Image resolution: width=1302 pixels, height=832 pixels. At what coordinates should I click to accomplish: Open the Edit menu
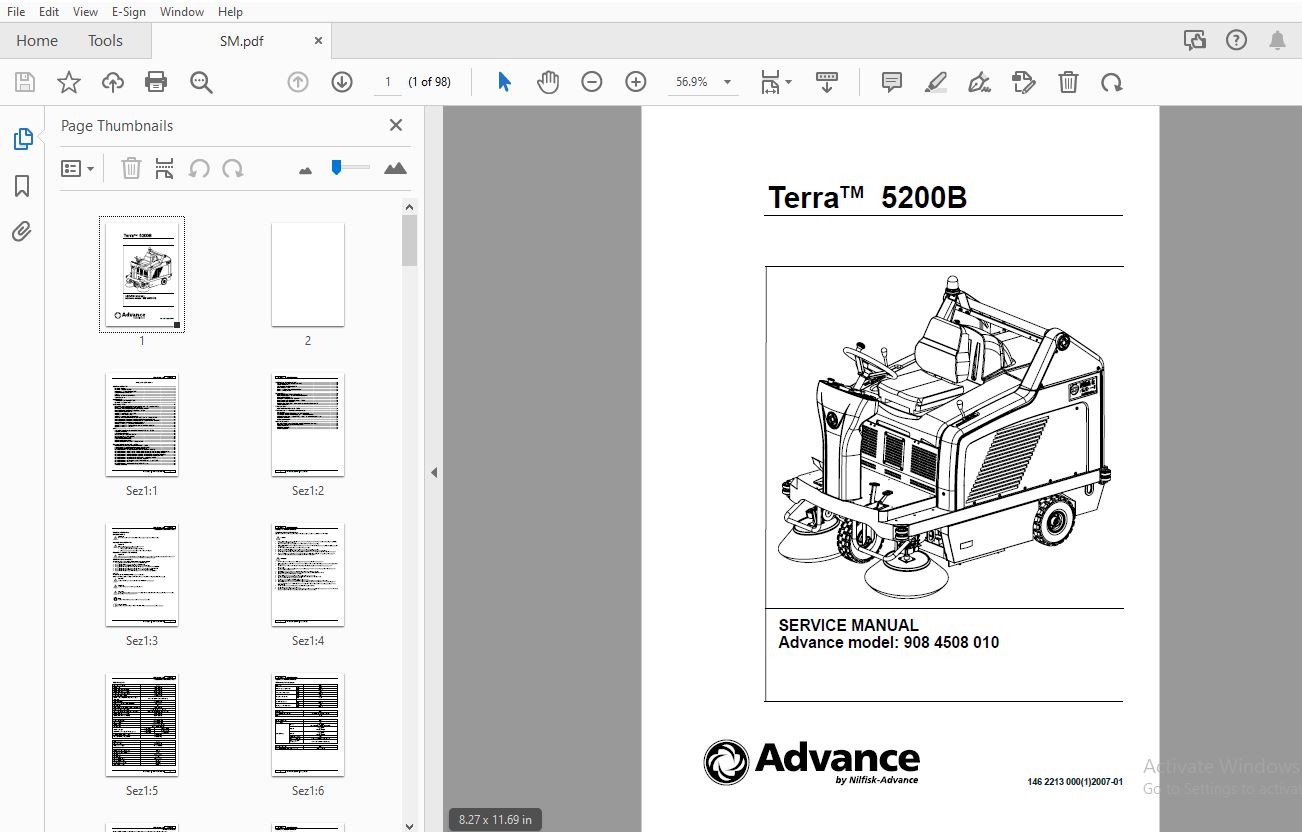pos(49,11)
